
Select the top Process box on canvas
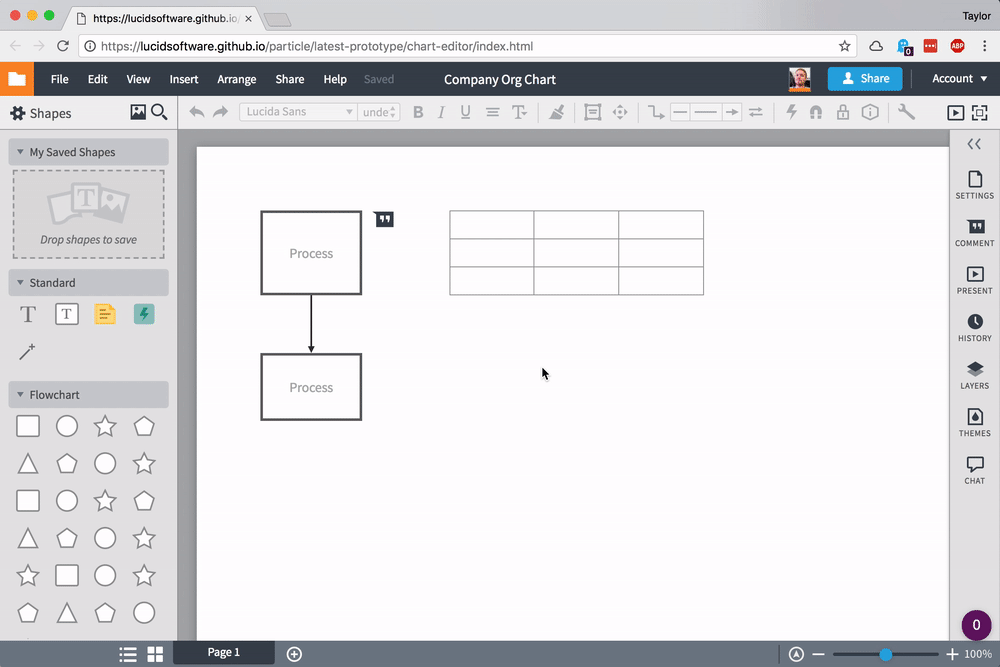click(311, 253)
